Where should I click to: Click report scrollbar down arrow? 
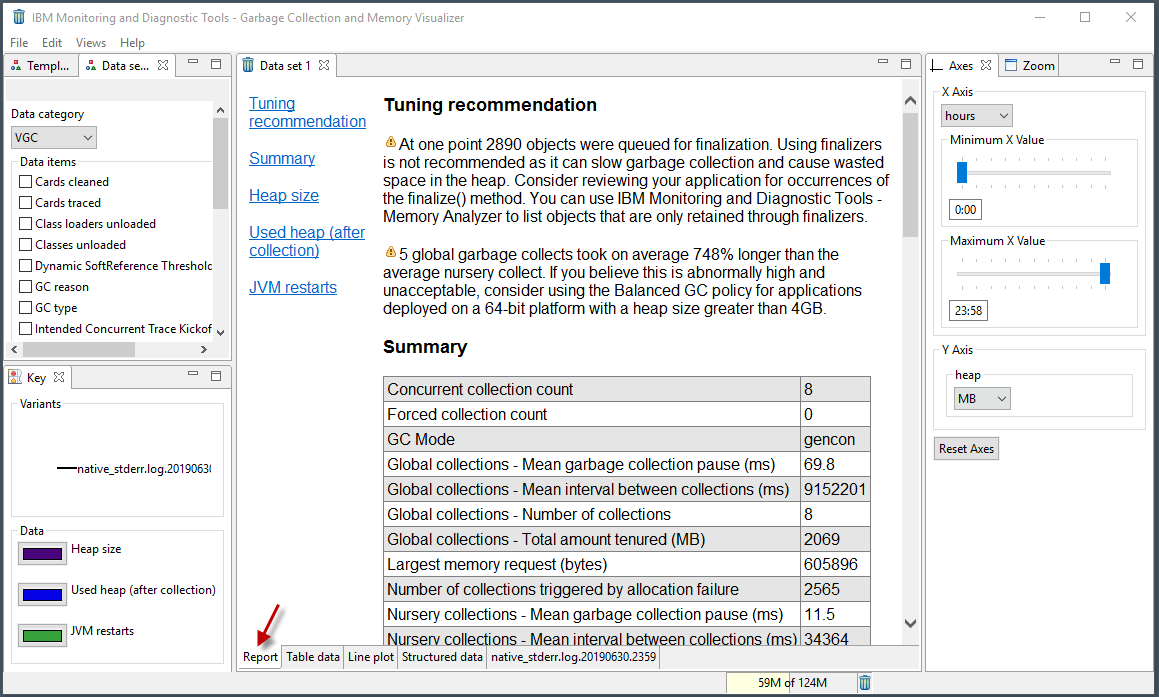click(911, 623)
